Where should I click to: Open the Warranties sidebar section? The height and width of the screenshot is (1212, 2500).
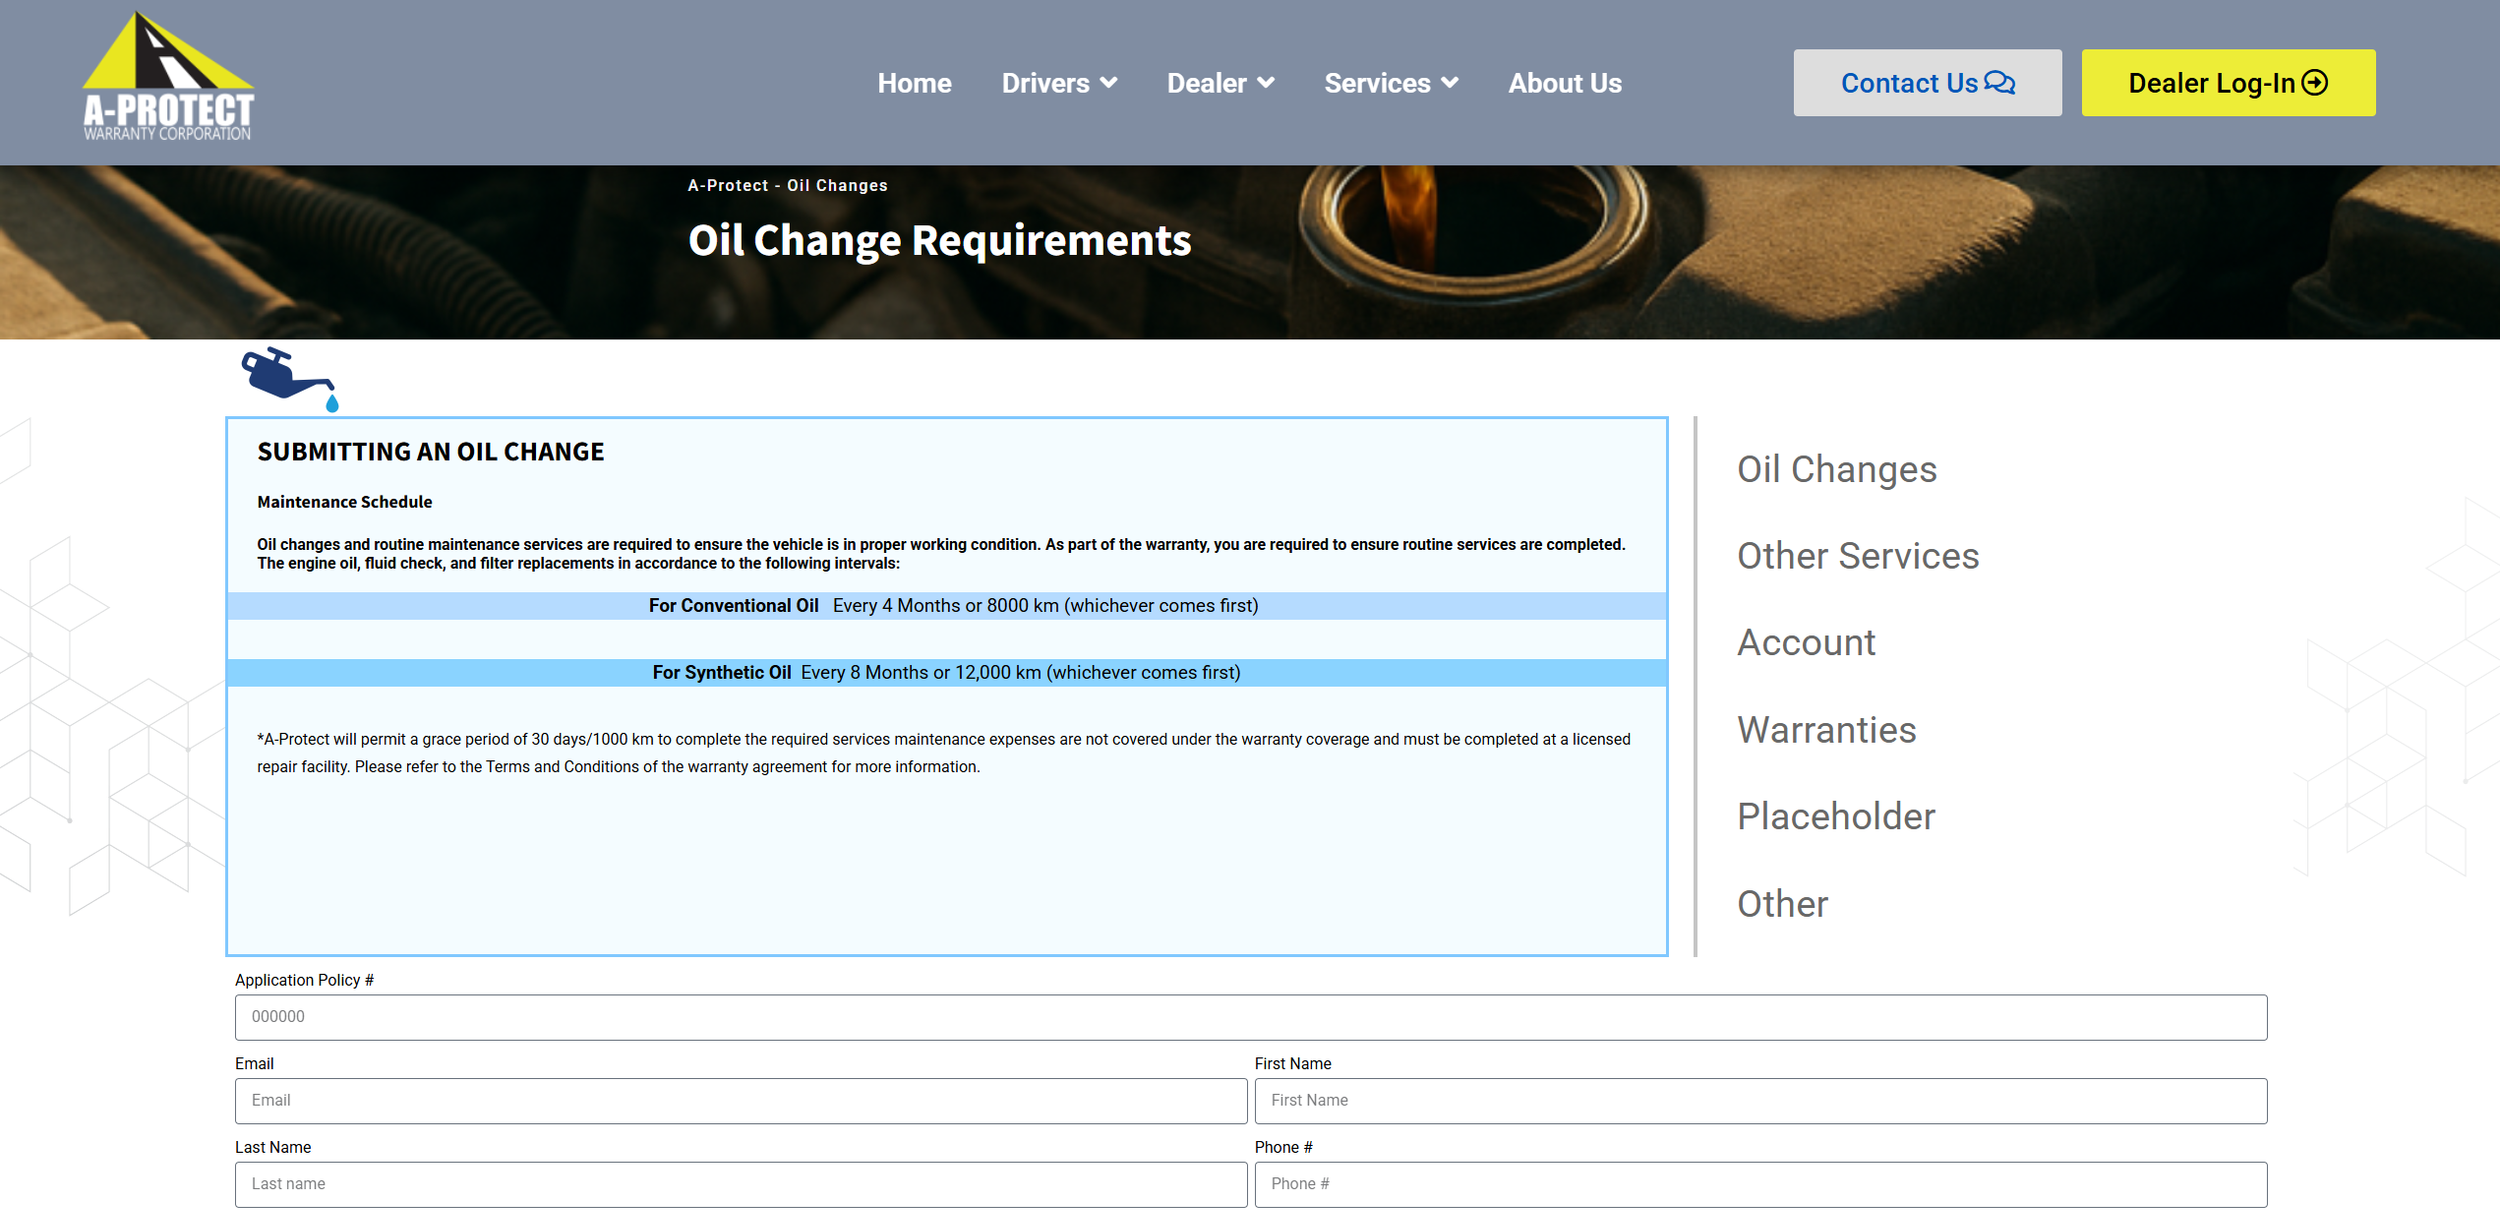click(x=1826, y=730)
